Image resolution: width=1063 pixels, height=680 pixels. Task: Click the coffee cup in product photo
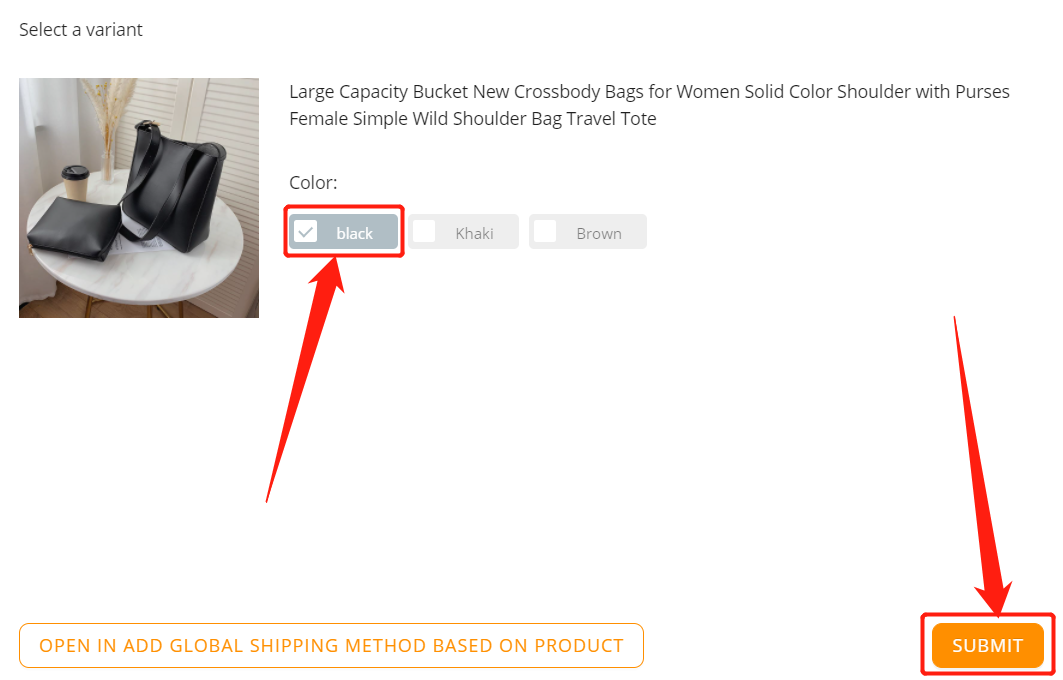click(75, 182)
